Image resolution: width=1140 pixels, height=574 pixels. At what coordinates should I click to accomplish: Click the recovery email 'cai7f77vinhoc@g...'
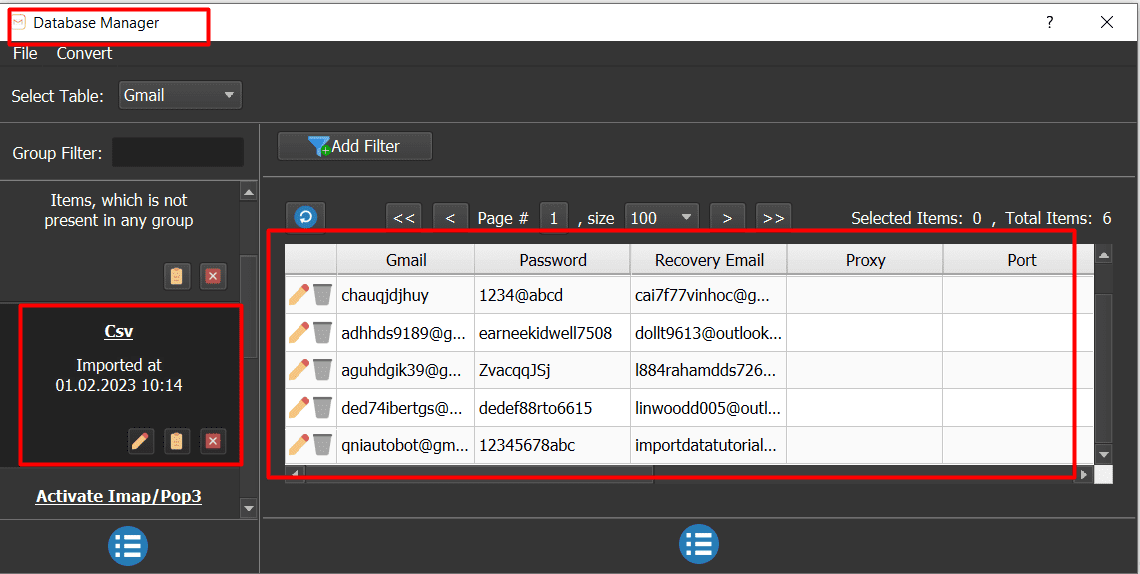(x=708, y=295)
